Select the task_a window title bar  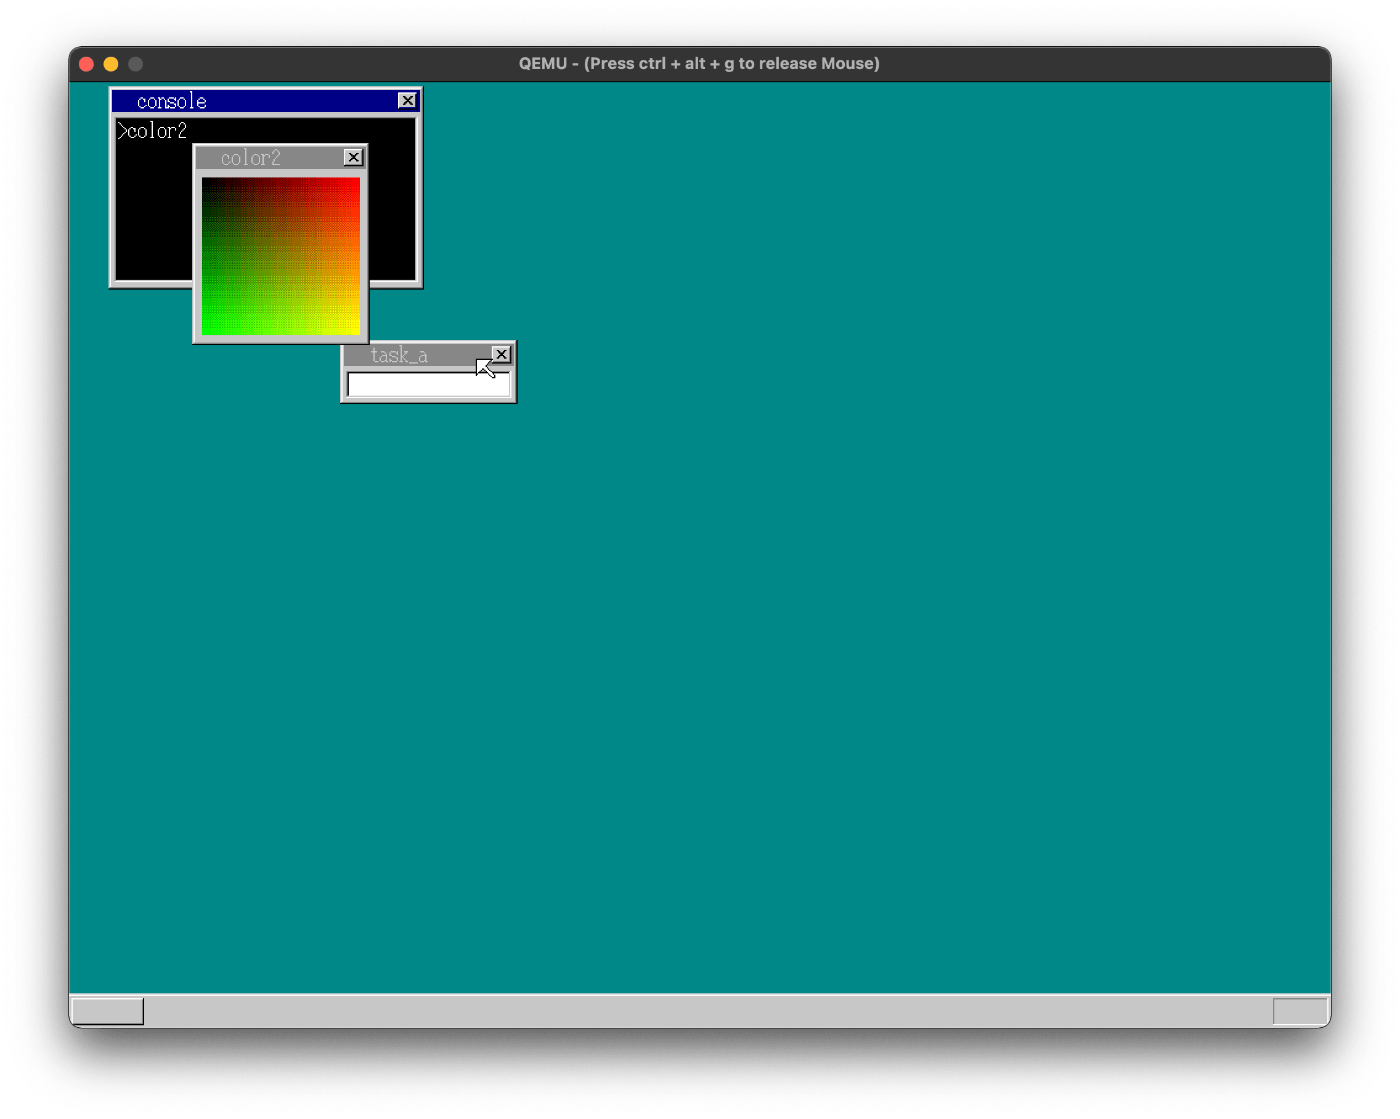(x=428, y=355)
